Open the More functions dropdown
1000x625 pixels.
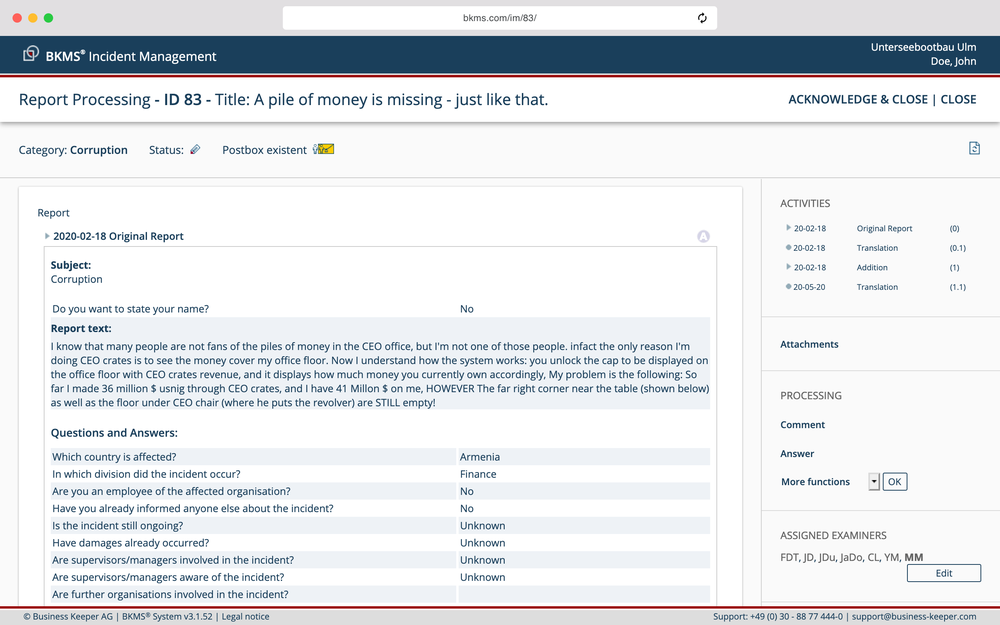click(872, 481)
